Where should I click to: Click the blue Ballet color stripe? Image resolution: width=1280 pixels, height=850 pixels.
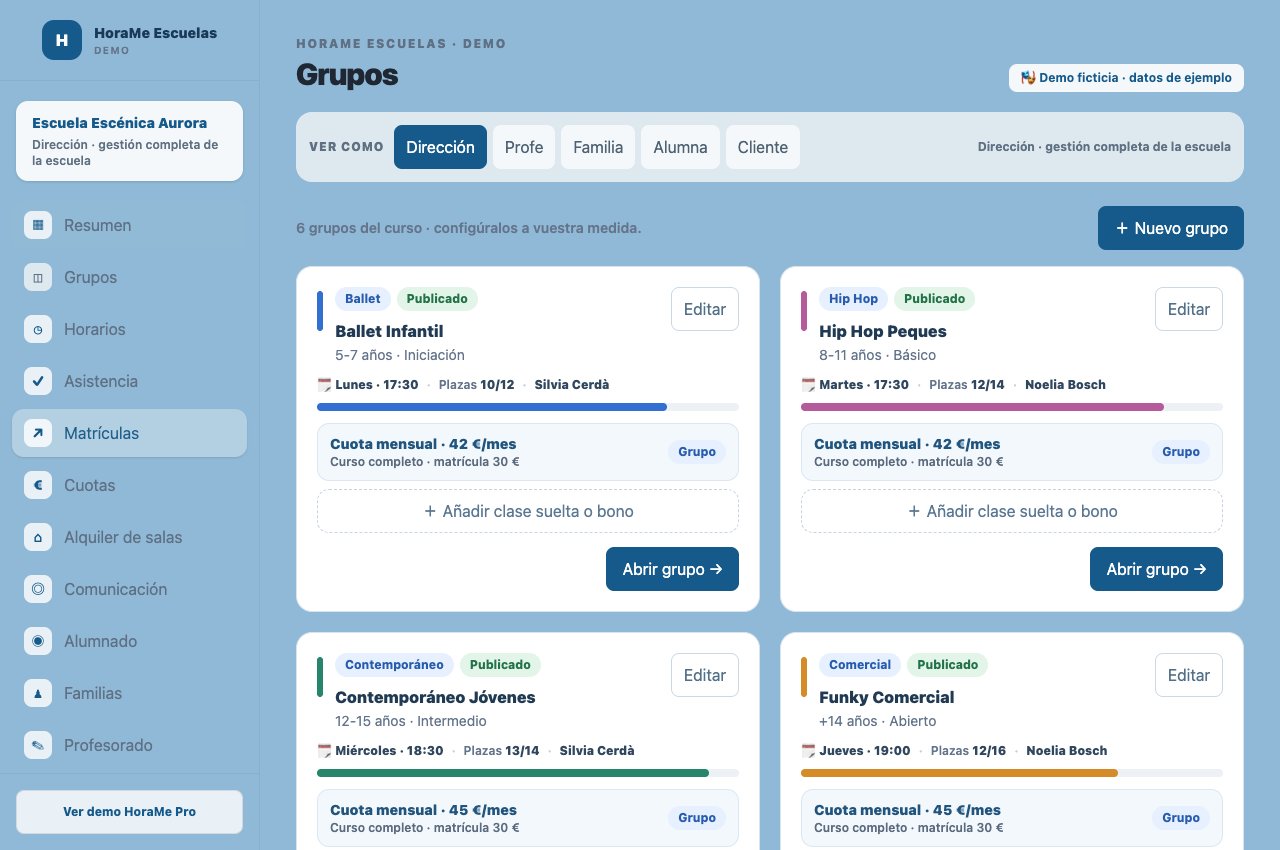pyautogui.click(x=320, y=311)
